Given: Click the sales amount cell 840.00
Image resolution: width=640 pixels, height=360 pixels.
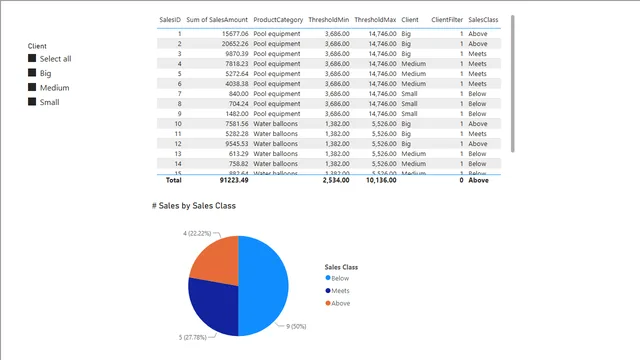Looking at the screenshot, I should pyautogui.click(x=238, y=93).
